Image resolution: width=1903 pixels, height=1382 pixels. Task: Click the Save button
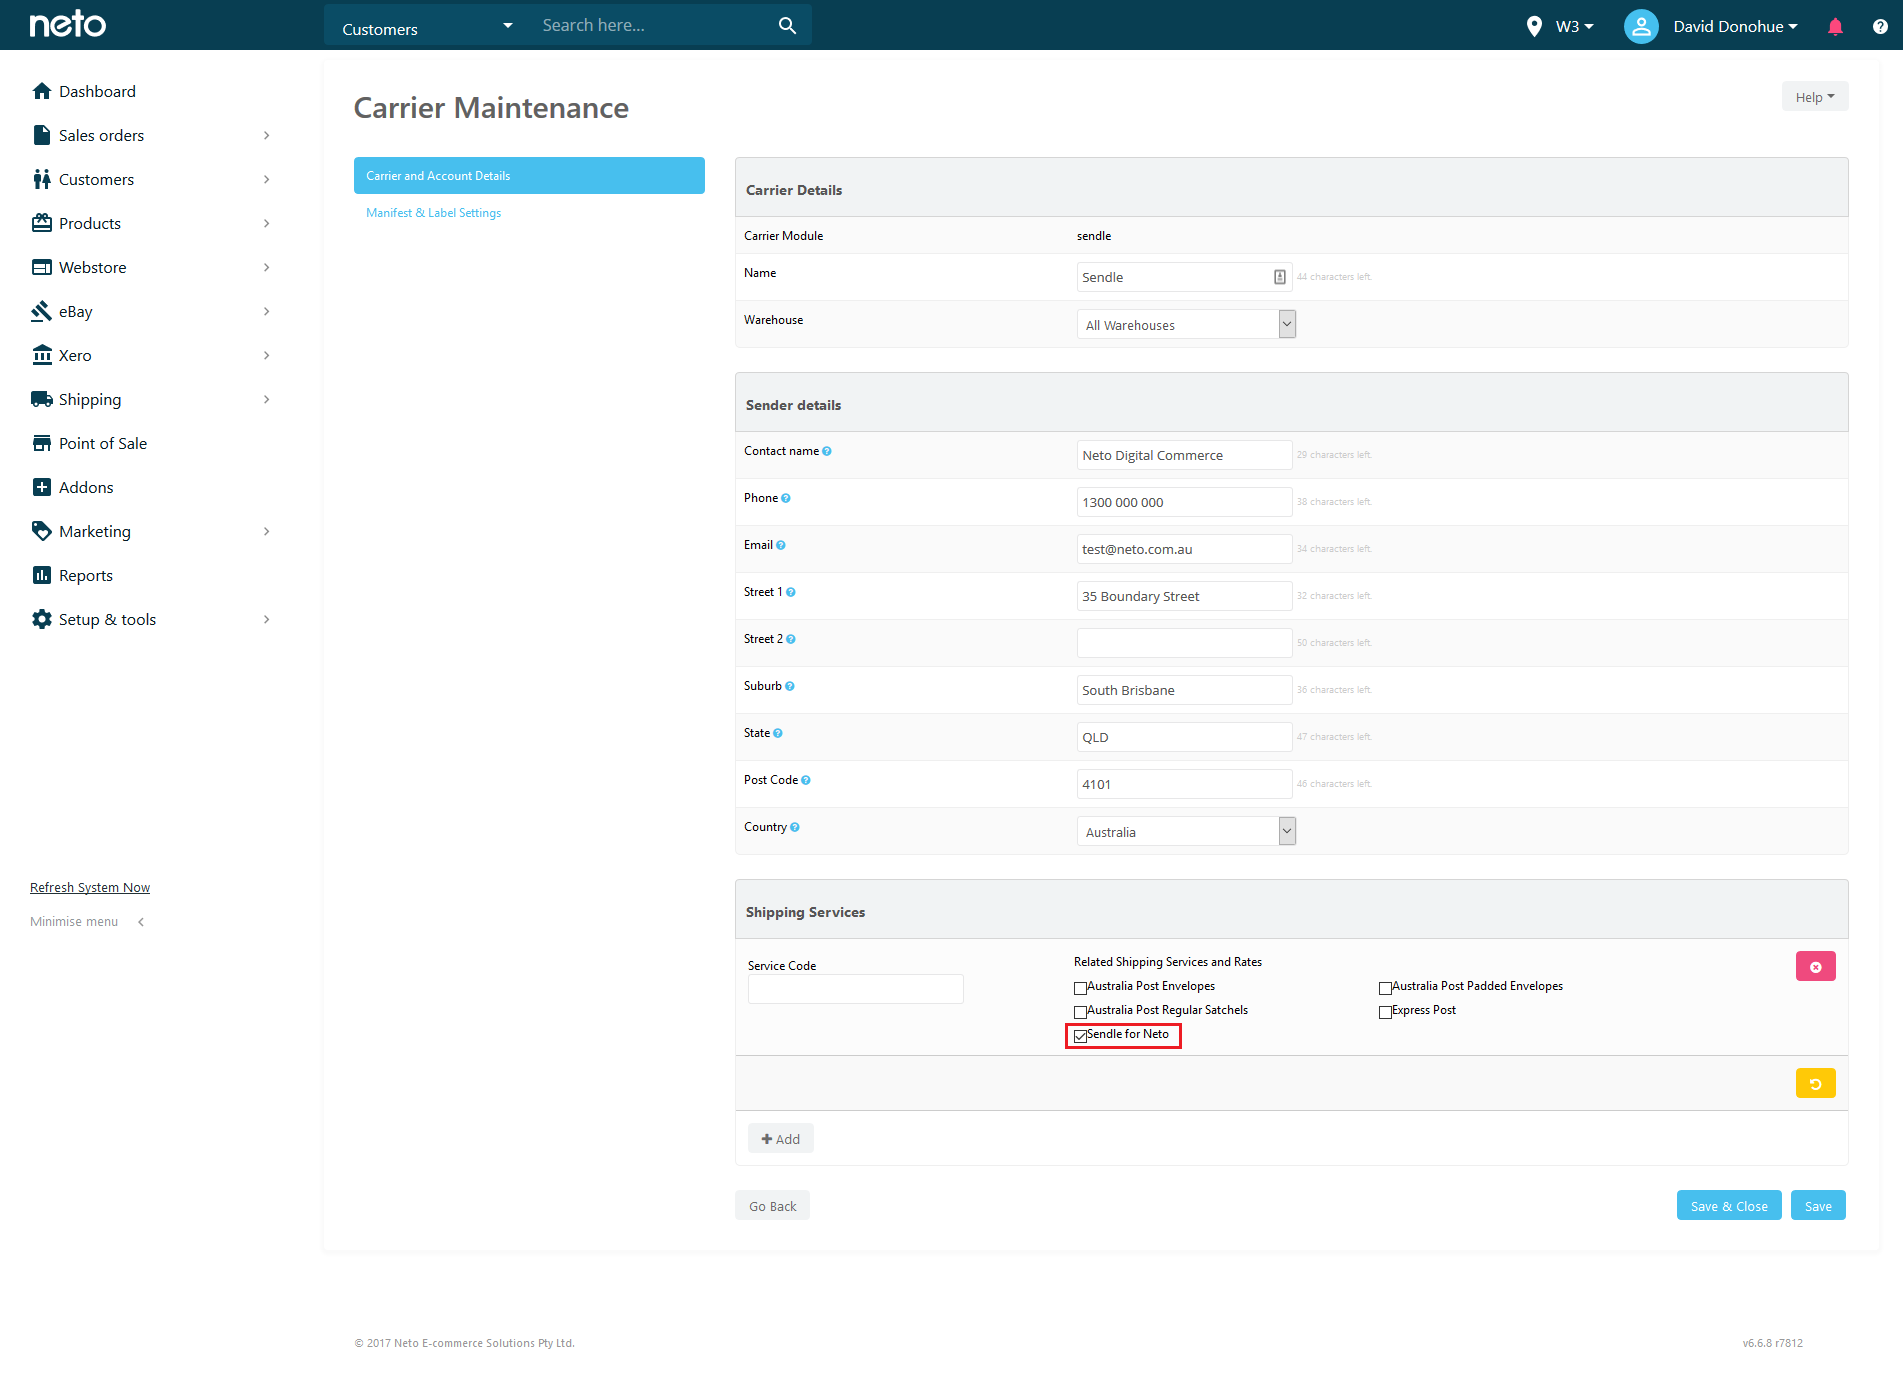(x=1818, y=1206)
